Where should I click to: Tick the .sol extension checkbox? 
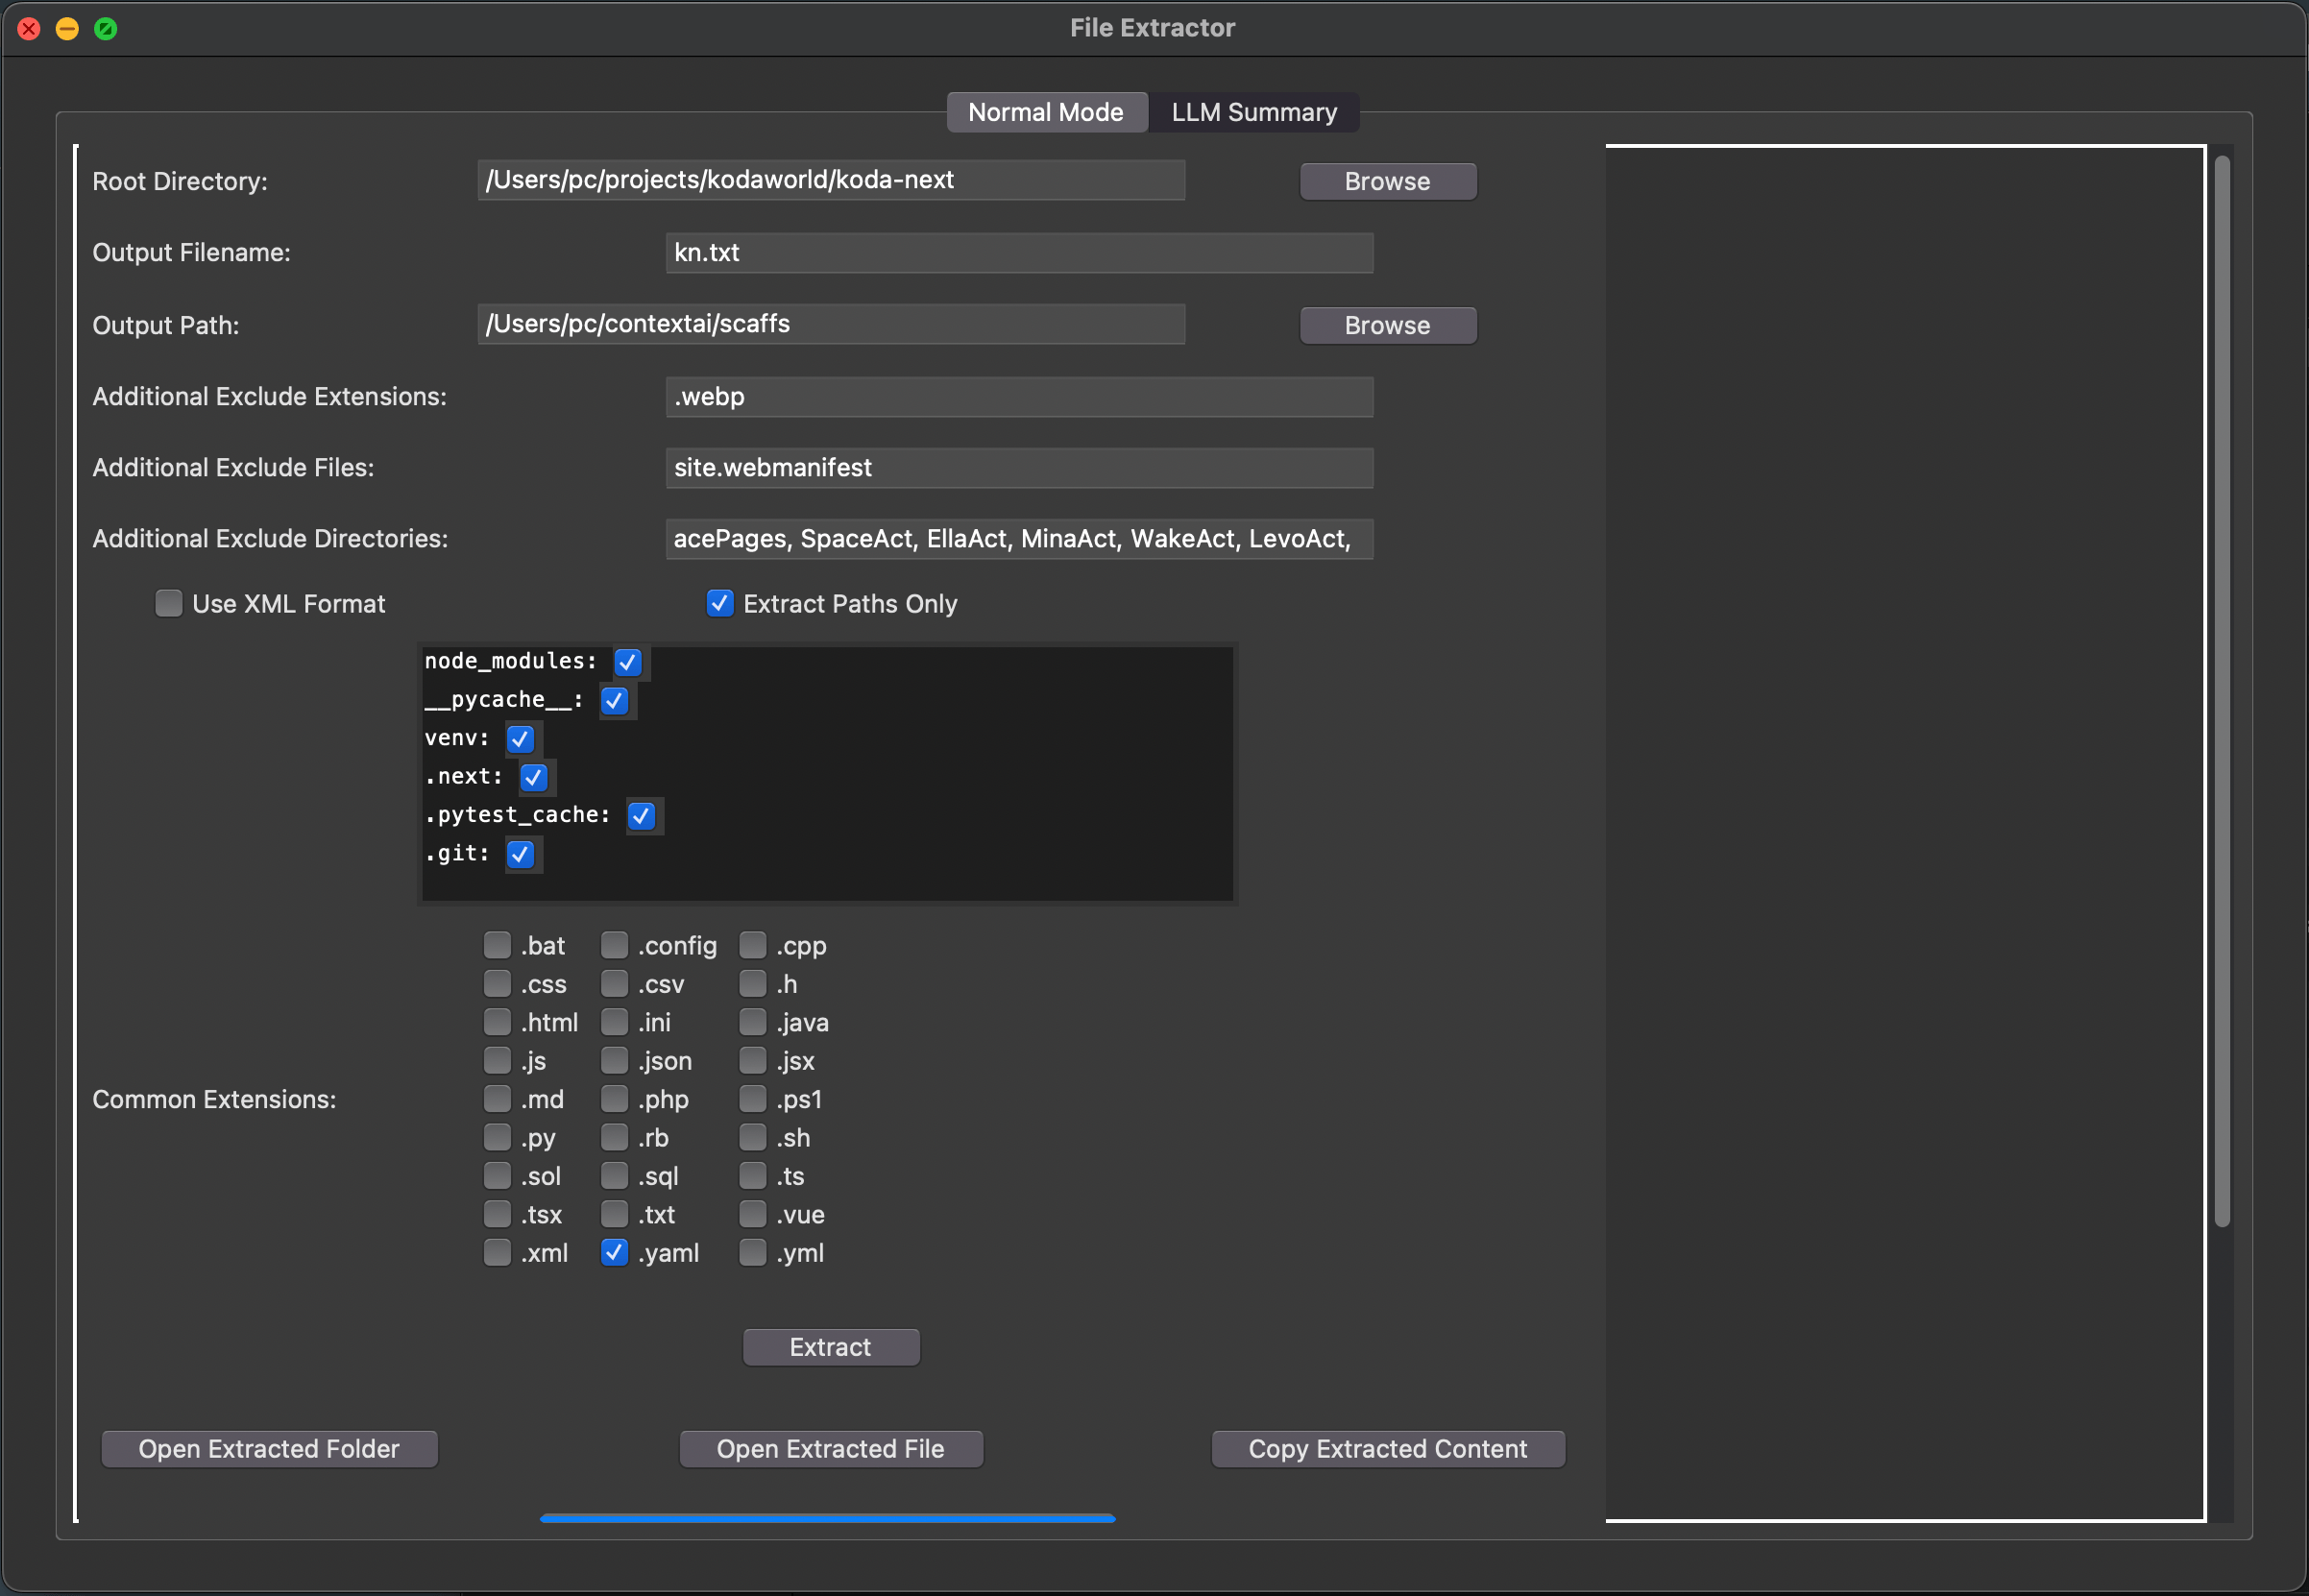coord(497,1176)
